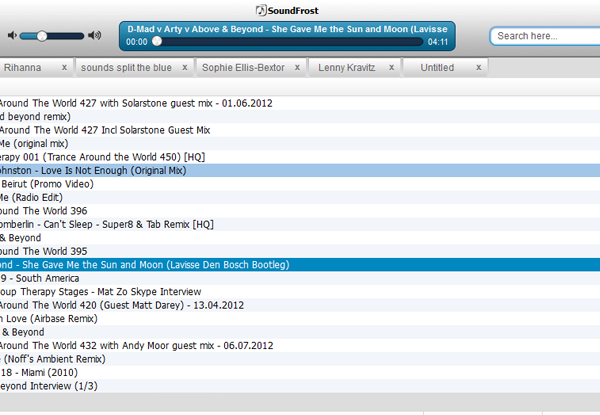Click the playback progress bar handle

pyautogui.click(x=157, y=41)
